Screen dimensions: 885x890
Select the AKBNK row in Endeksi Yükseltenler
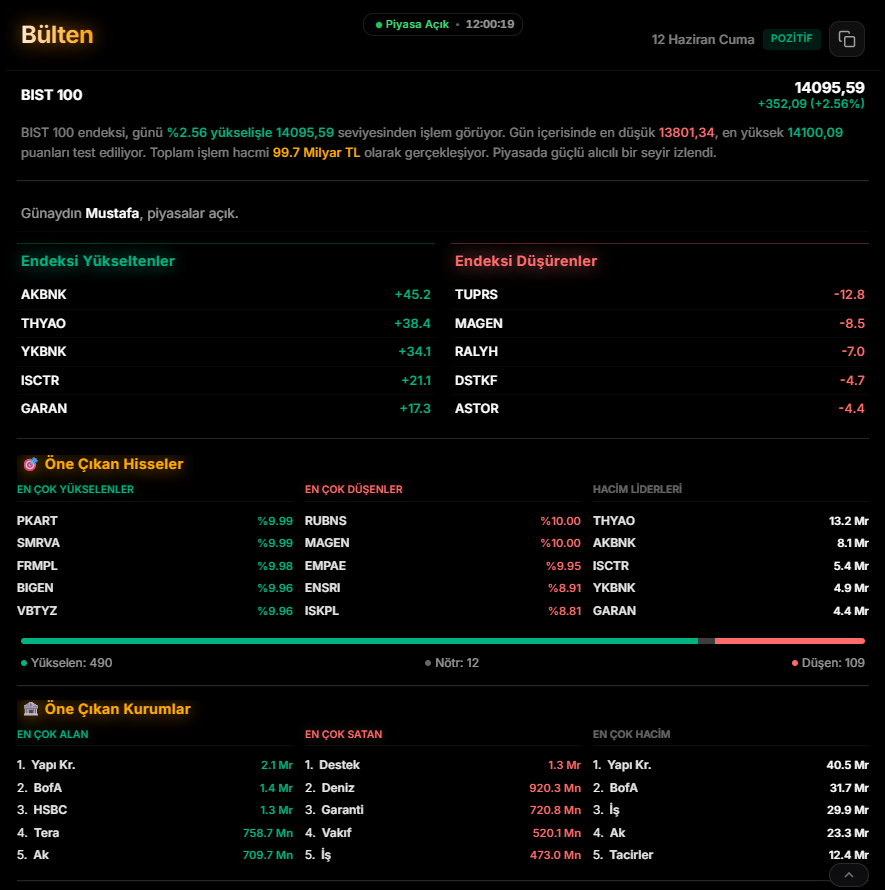pos(226,295)
